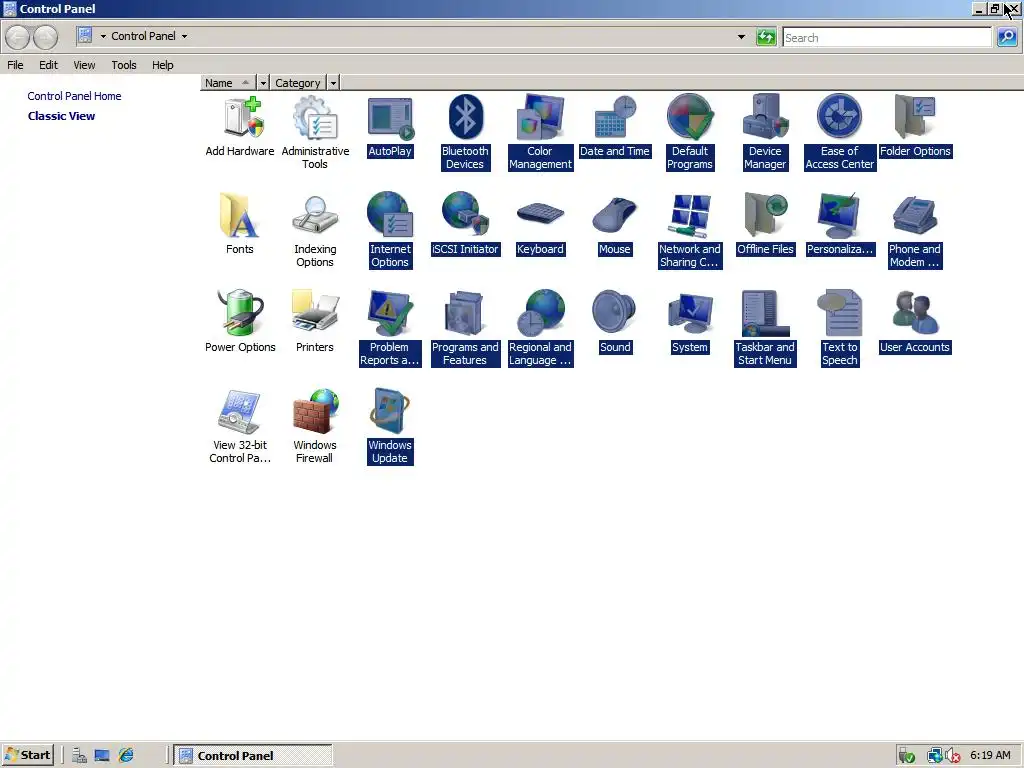Open Network and Sharing Center icon
The width and height of the screenshot is (1024, 768).
690,231
